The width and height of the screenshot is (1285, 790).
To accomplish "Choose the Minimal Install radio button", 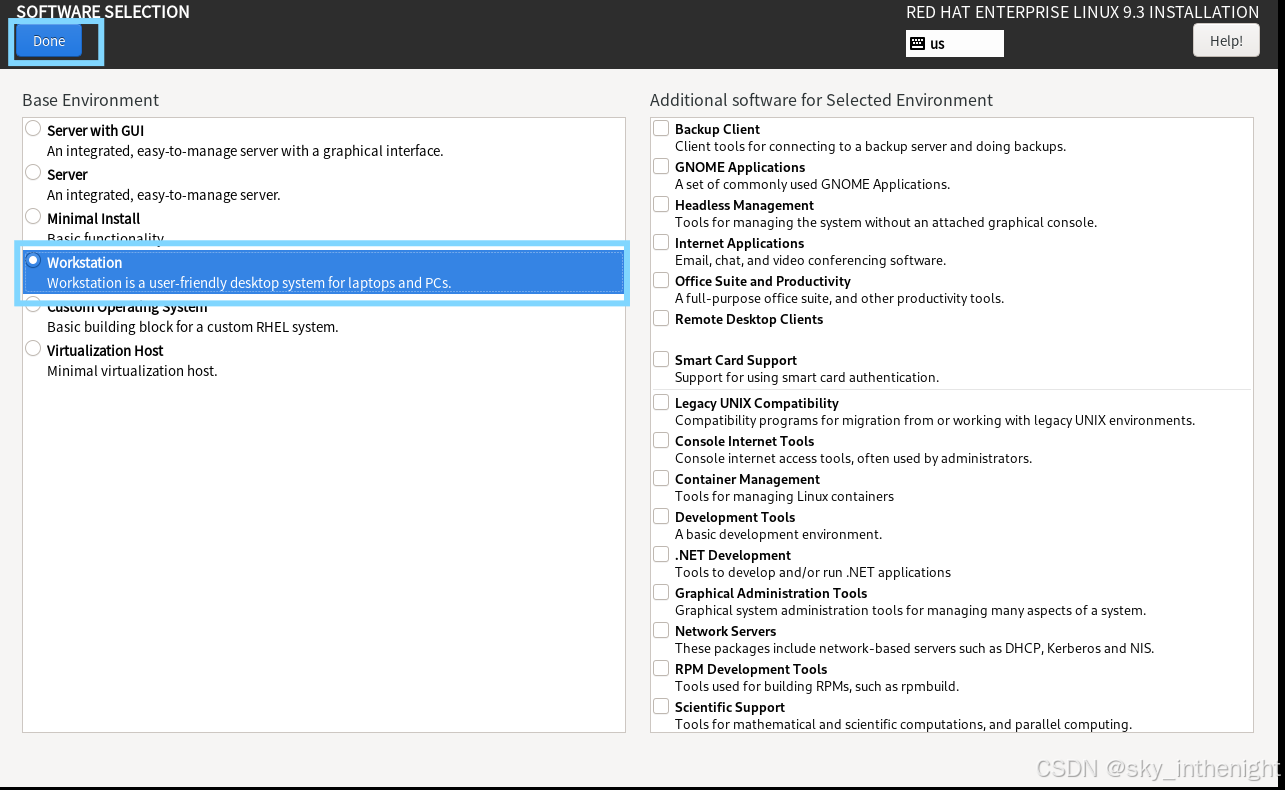I will coord(34,217).
